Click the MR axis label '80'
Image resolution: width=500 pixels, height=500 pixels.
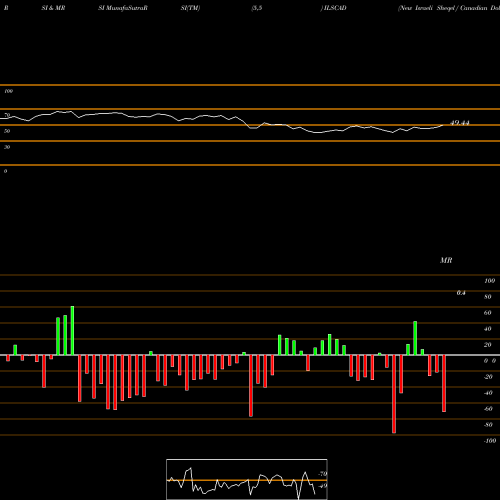coord(488,297)
